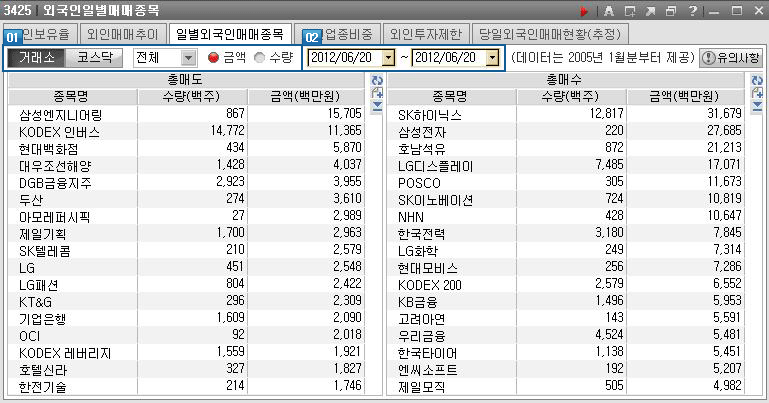
Task: Click 한국전력 stock name
Action: 422,234
